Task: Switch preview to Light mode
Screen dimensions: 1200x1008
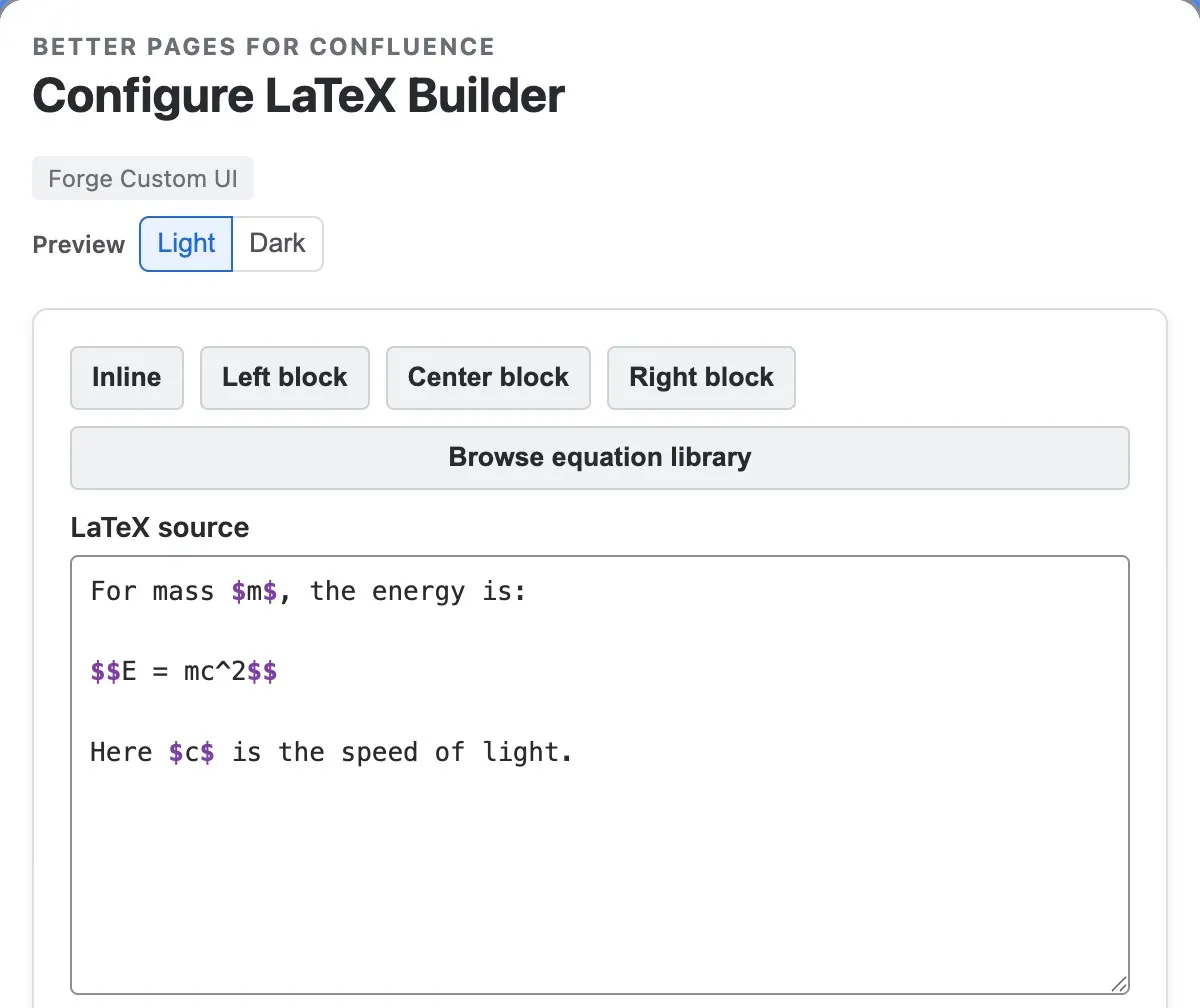Action: tap(186, 244)
